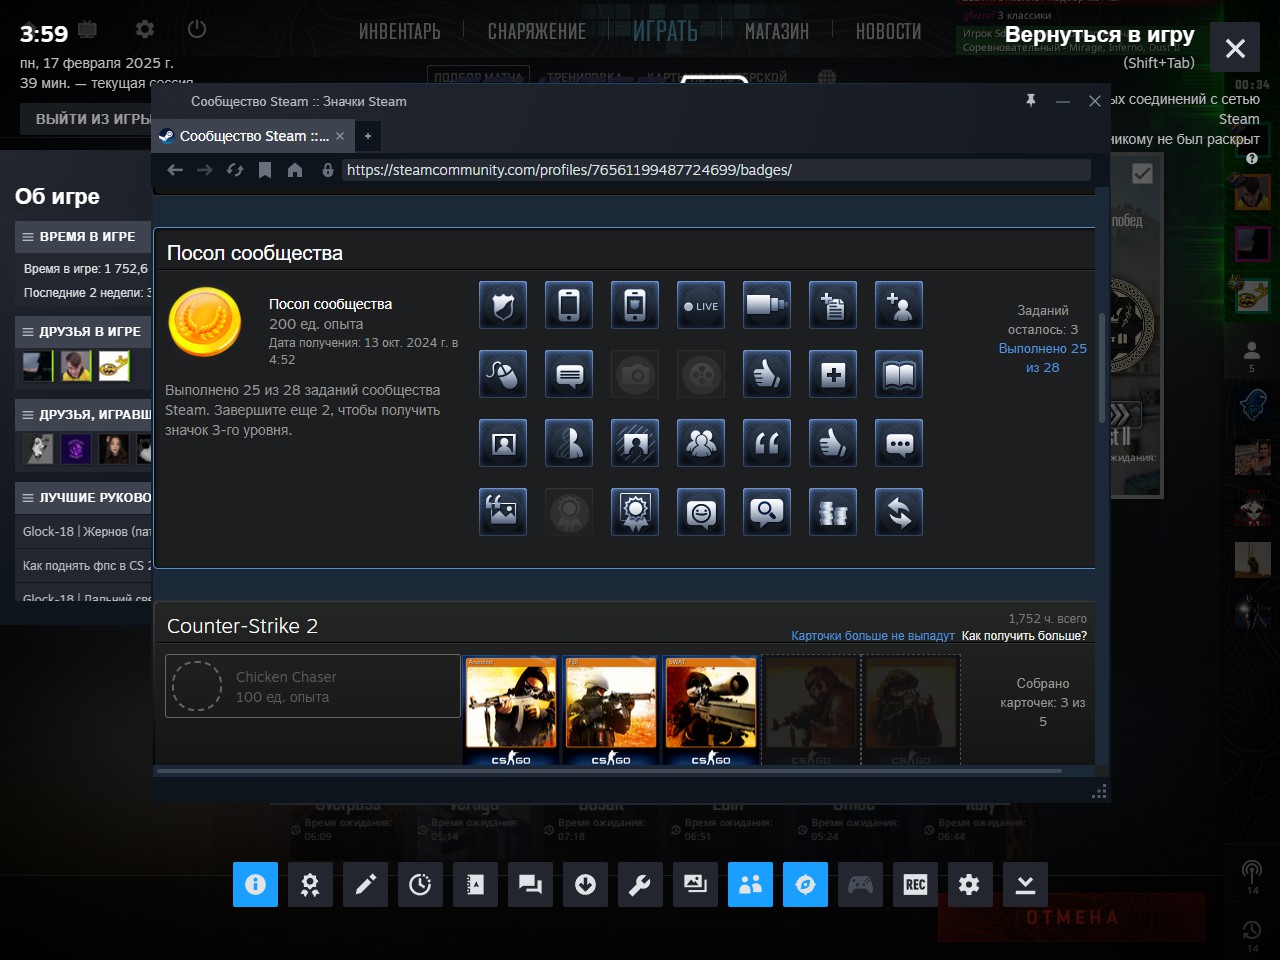1280x960 pixels.
Task: Open the Как получить больше? link
Action: click(1024, 636)
